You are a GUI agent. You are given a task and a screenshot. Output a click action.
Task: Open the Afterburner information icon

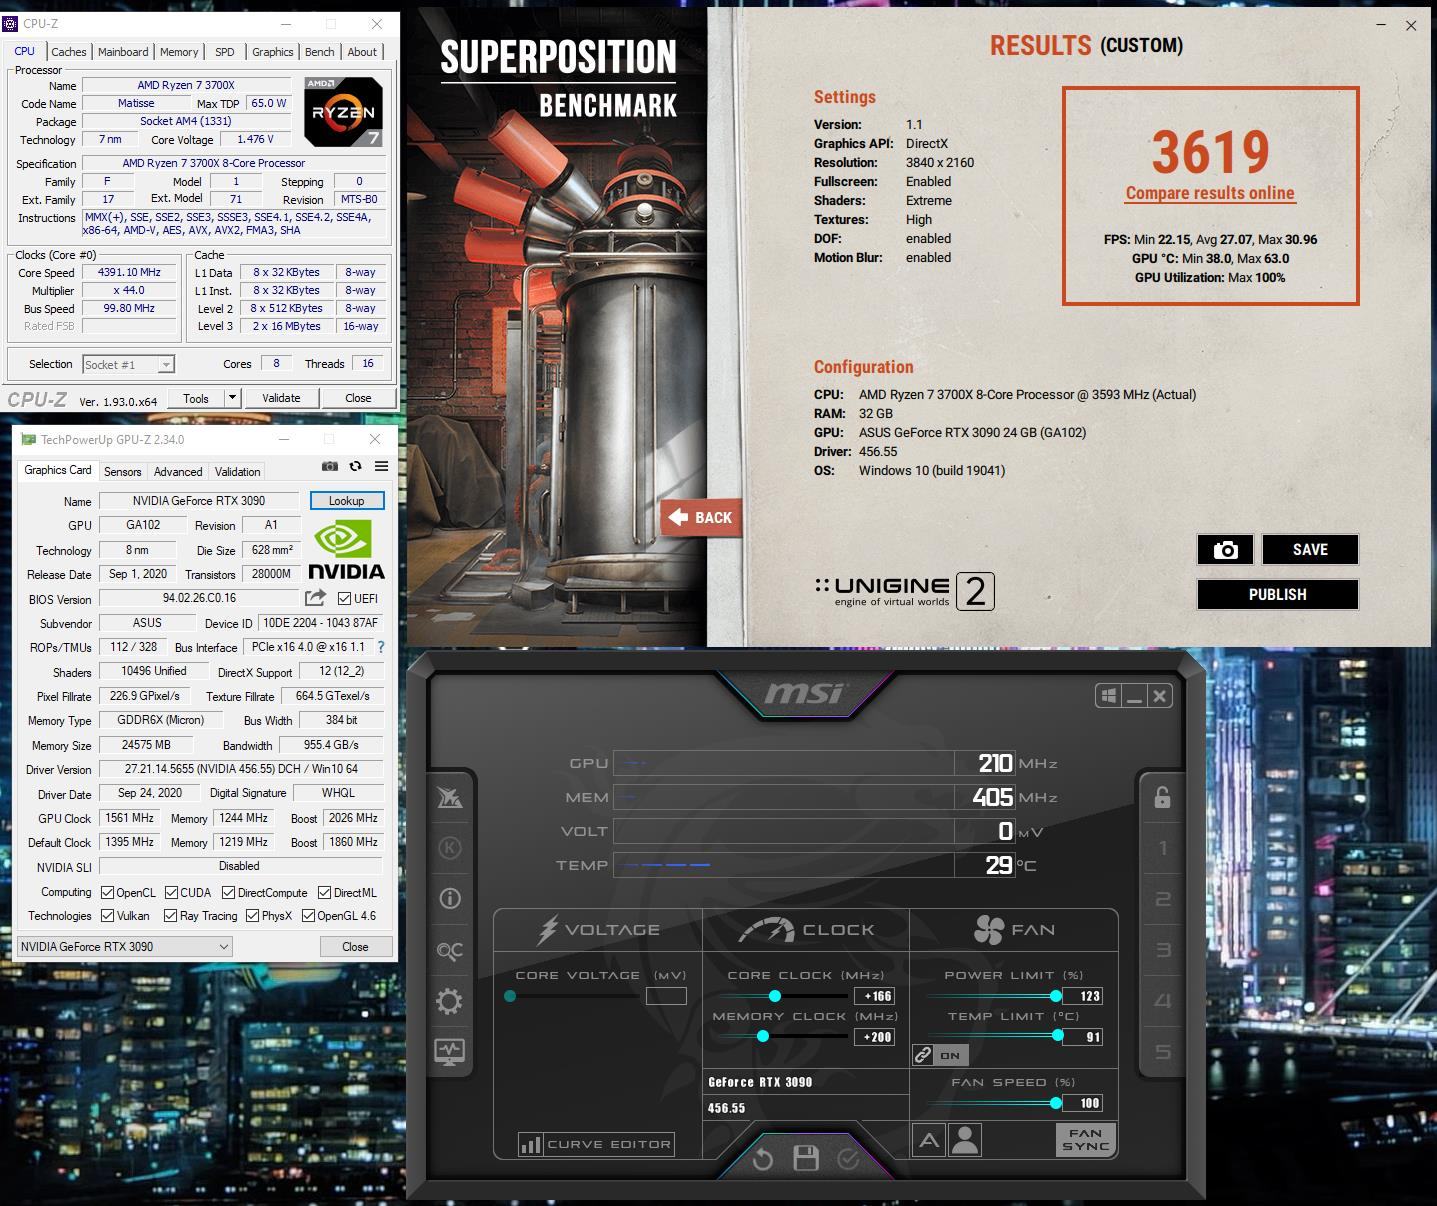[x=450, y=898]
